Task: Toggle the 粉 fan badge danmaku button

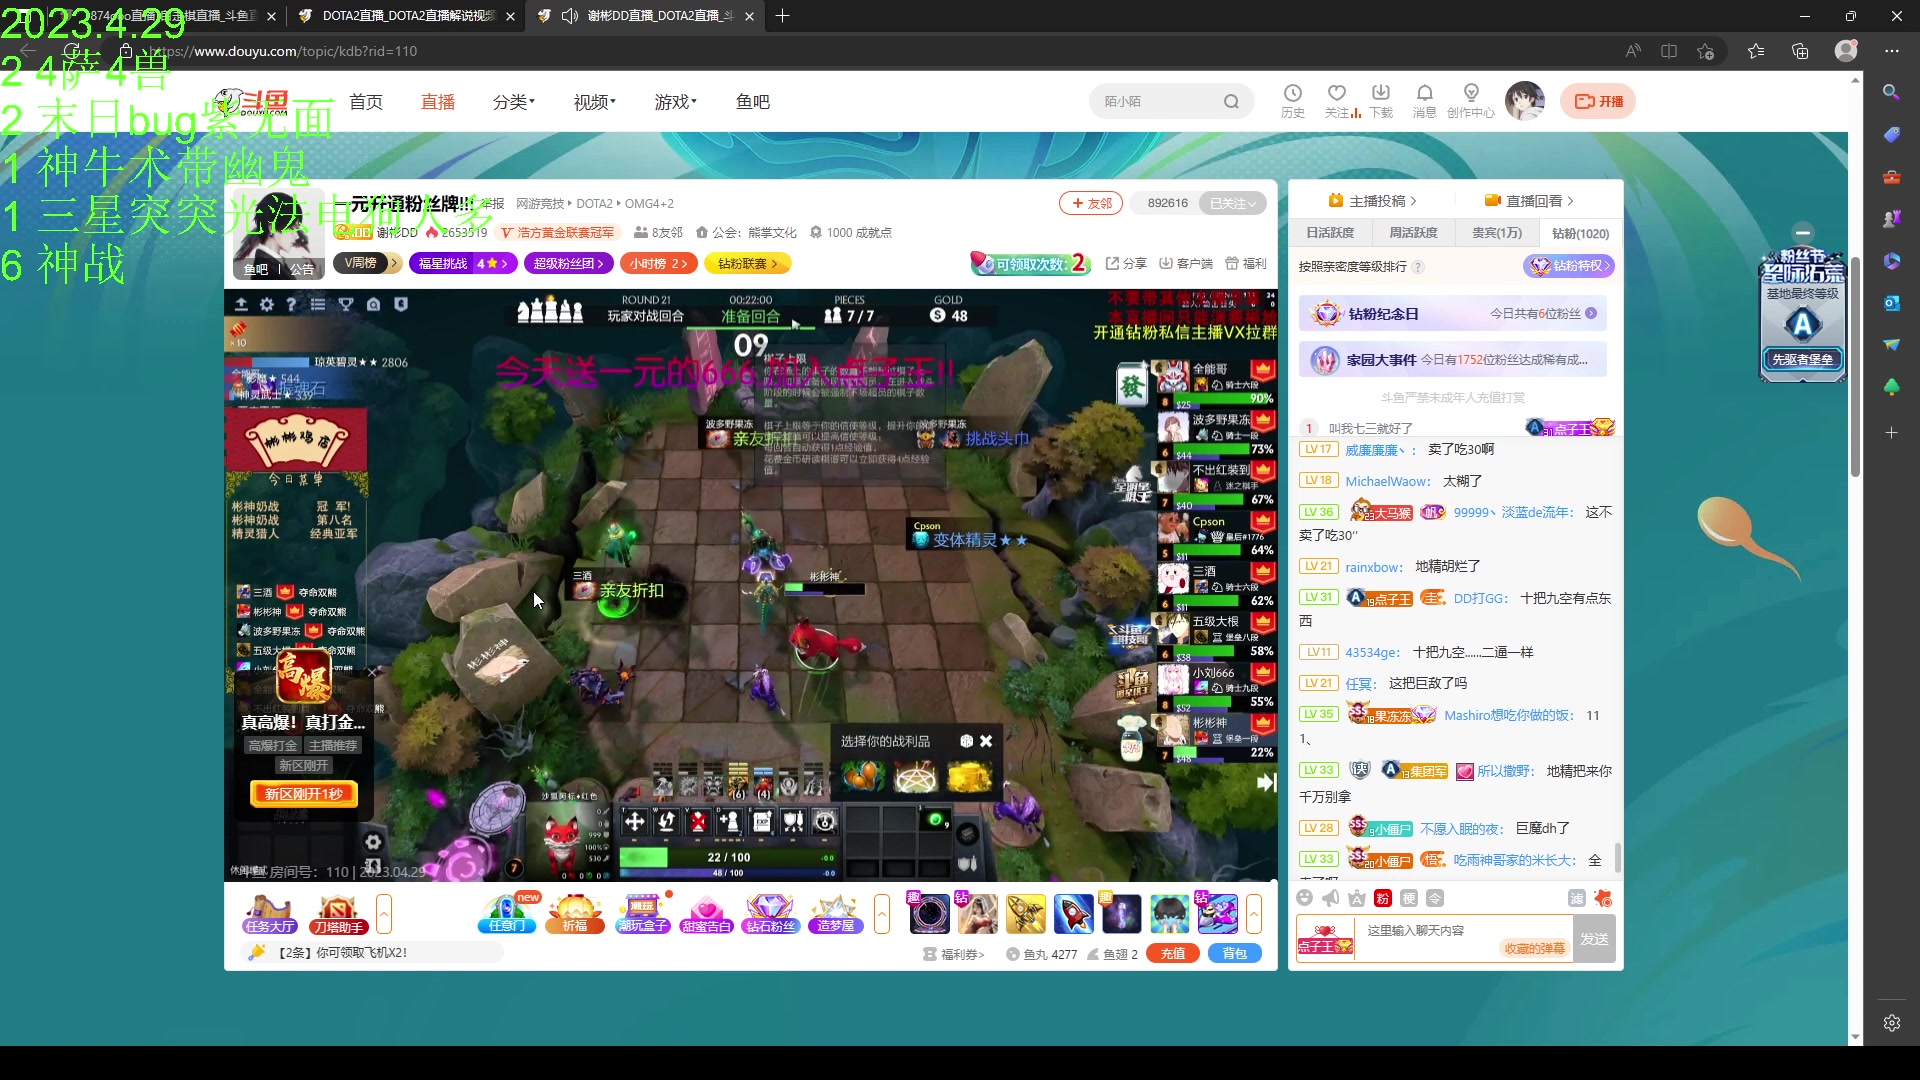Action: pos(1382,898)
